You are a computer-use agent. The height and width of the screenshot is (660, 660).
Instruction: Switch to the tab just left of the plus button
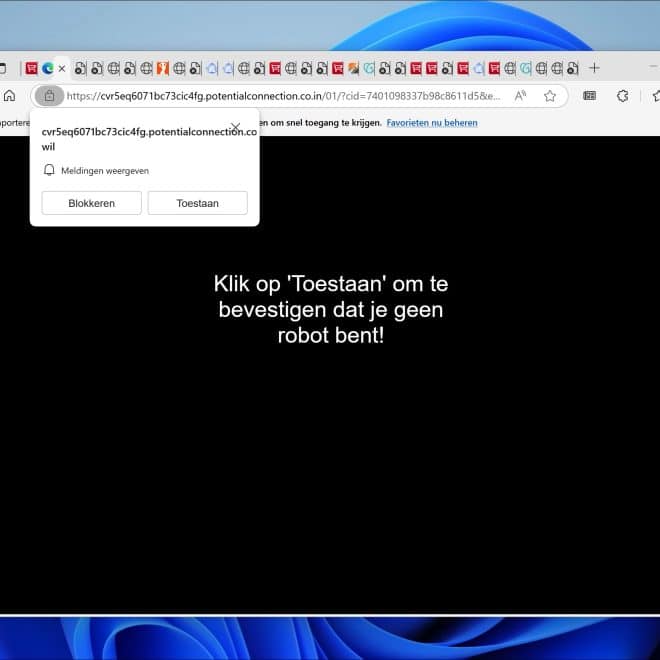(x=572, y=68)
